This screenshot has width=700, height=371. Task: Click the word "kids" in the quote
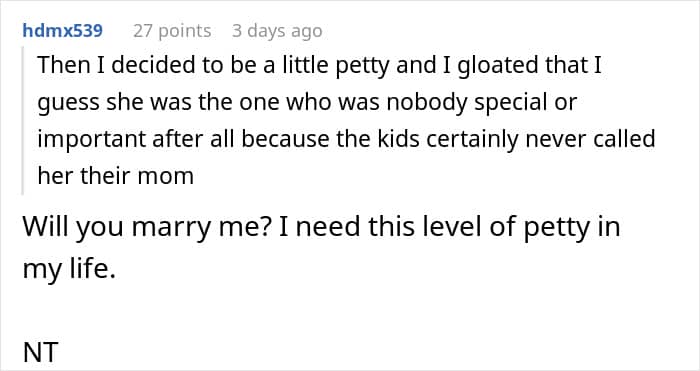coord(399,139)
